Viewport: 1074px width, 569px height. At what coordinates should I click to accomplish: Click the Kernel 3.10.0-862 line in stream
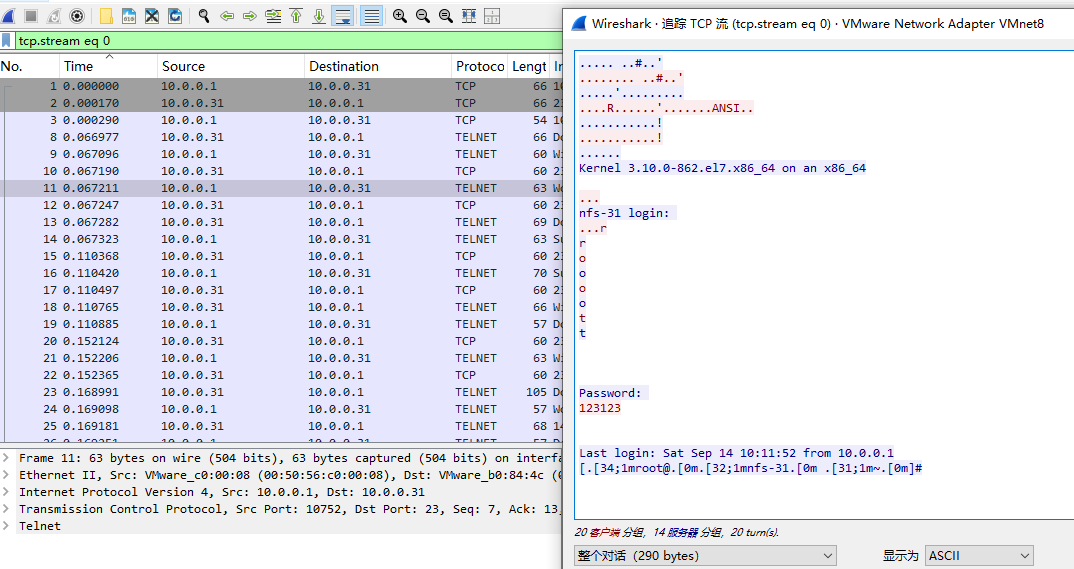point(723,168)
